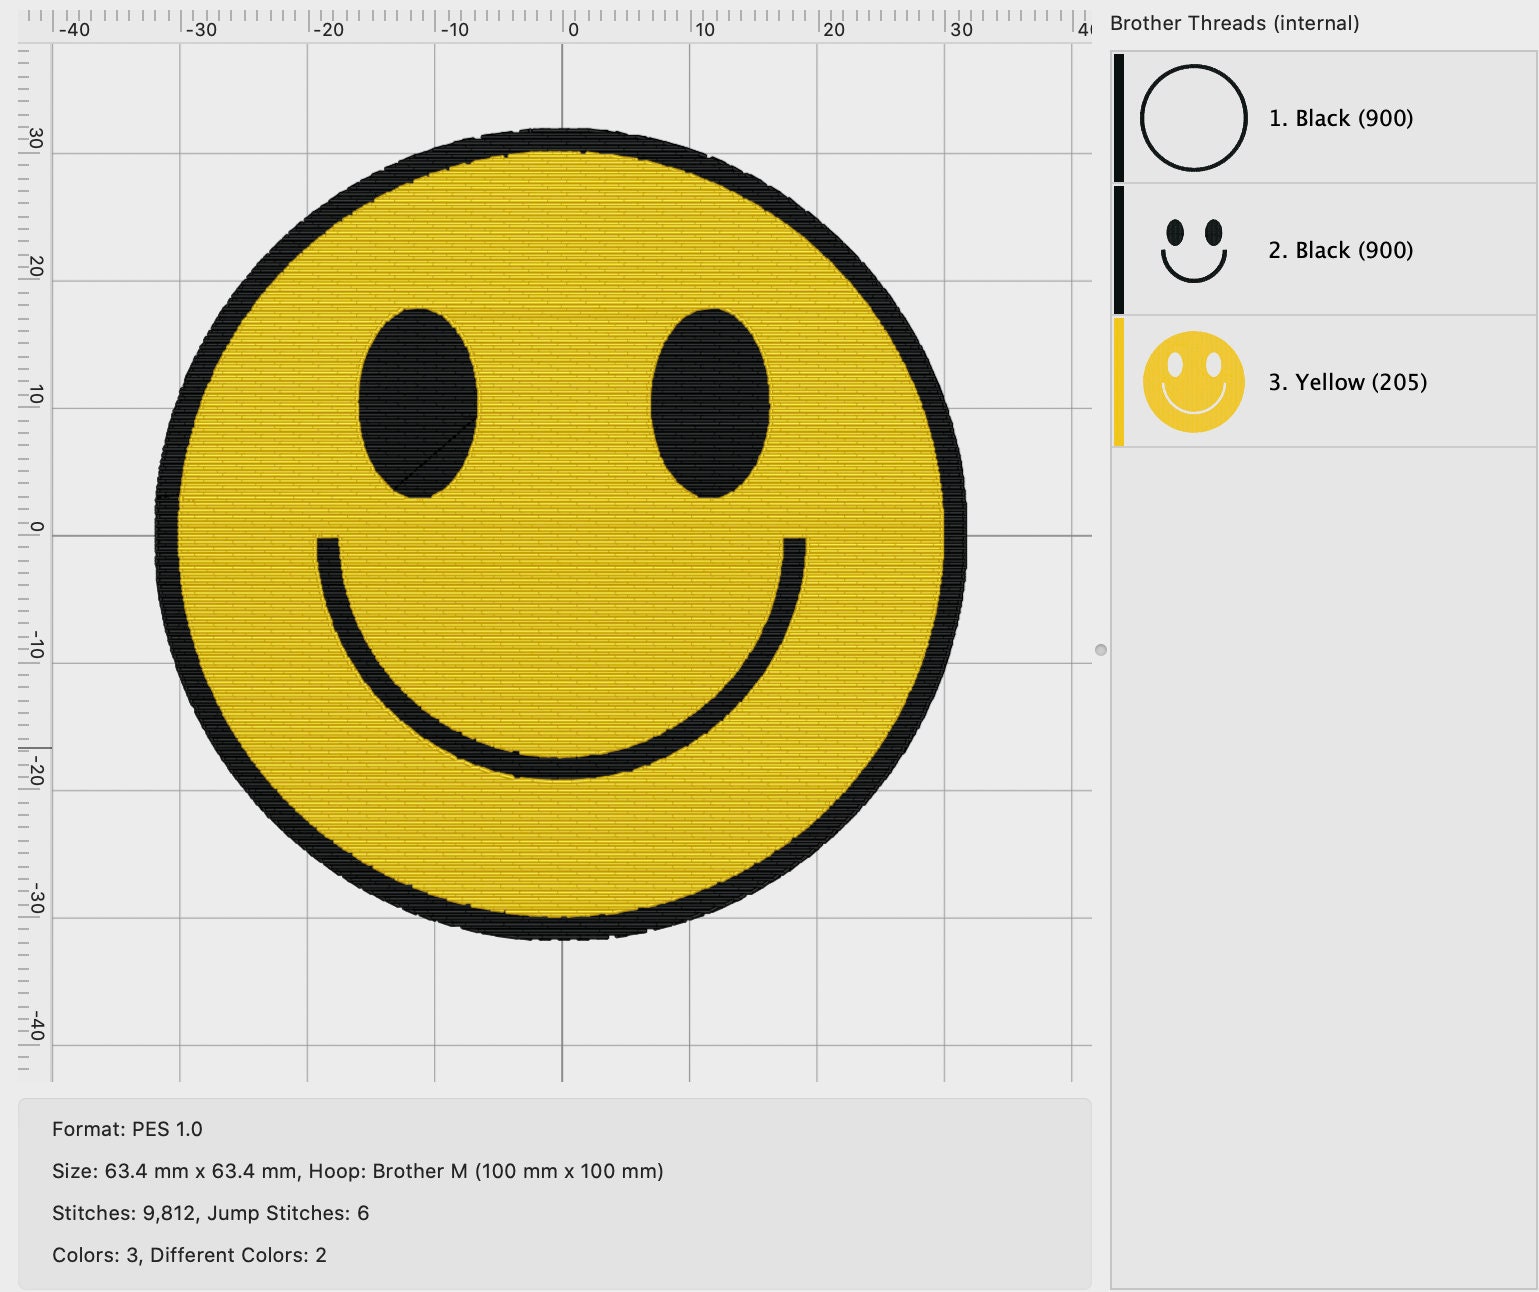
Task: Click the Brother Threads (internal) header
Action: click(1233, 23)
